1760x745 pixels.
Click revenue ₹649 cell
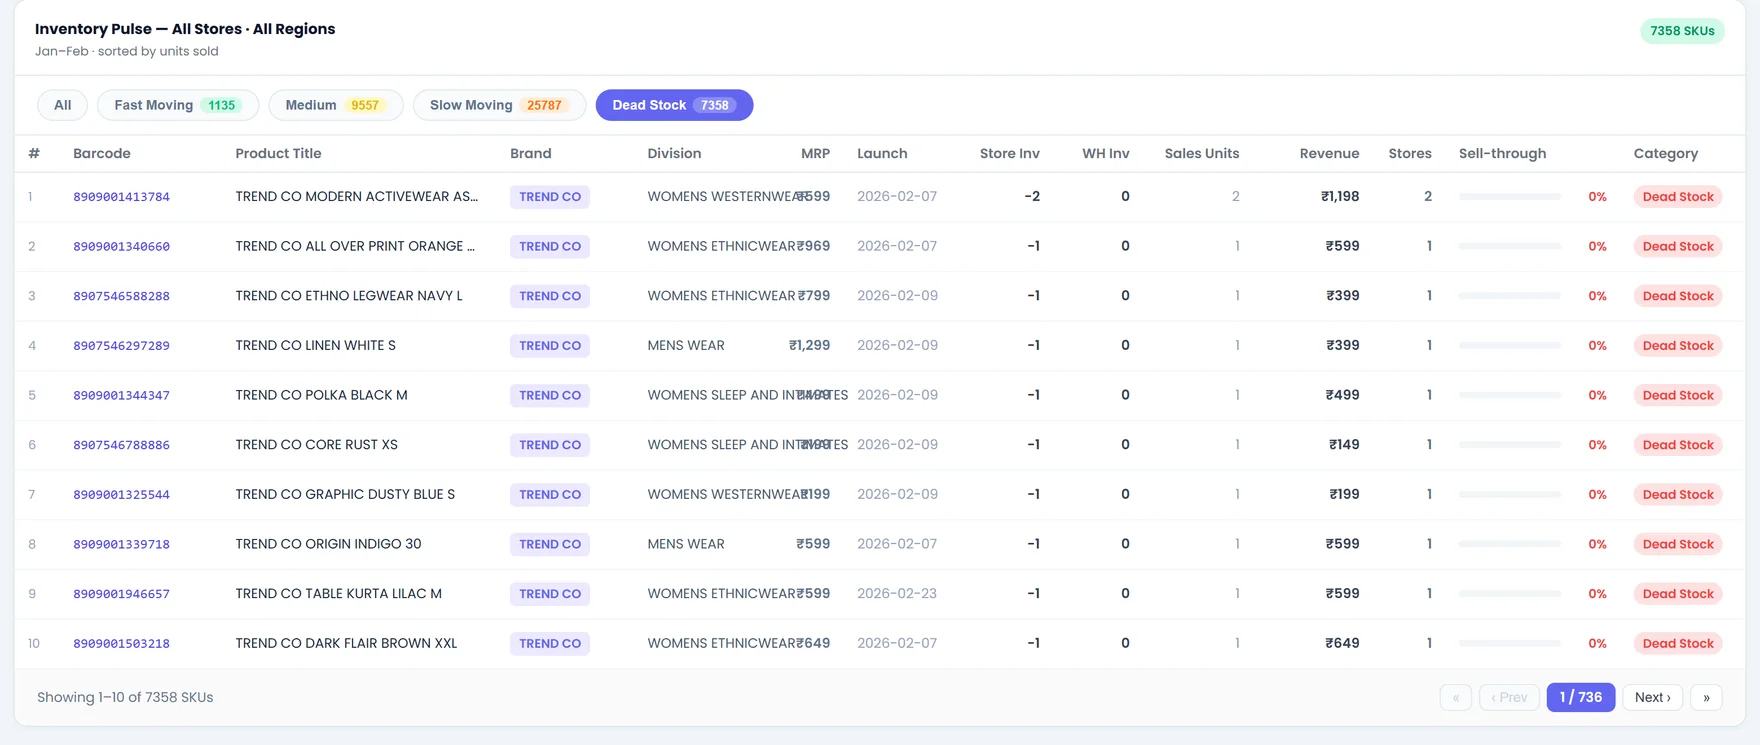coord(1342,644)
